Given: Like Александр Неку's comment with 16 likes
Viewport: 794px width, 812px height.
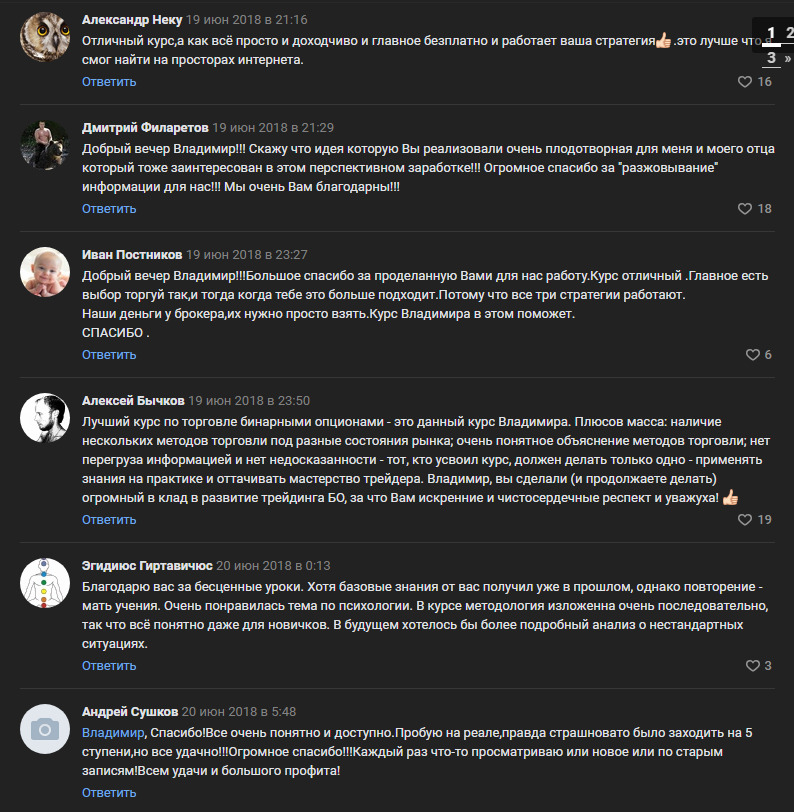Looking at the screenshot, I should click(745, 82).
